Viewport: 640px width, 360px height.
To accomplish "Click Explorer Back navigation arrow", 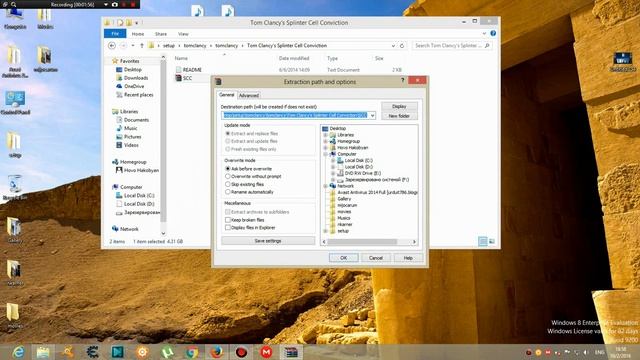I will (x=112, y=46).
